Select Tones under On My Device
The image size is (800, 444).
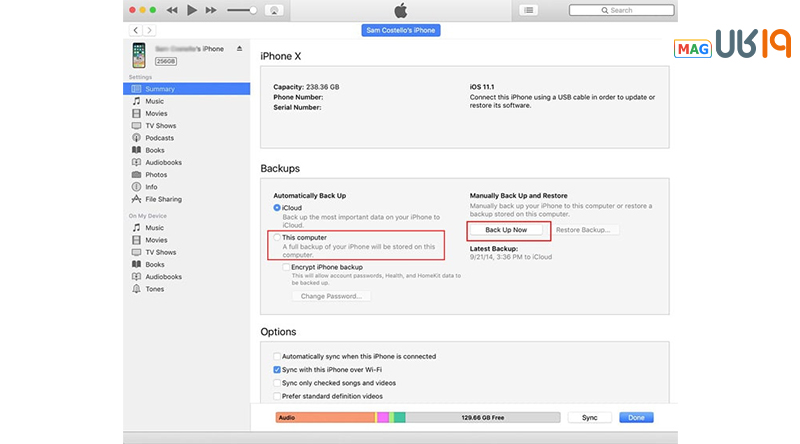coord(155,289)
